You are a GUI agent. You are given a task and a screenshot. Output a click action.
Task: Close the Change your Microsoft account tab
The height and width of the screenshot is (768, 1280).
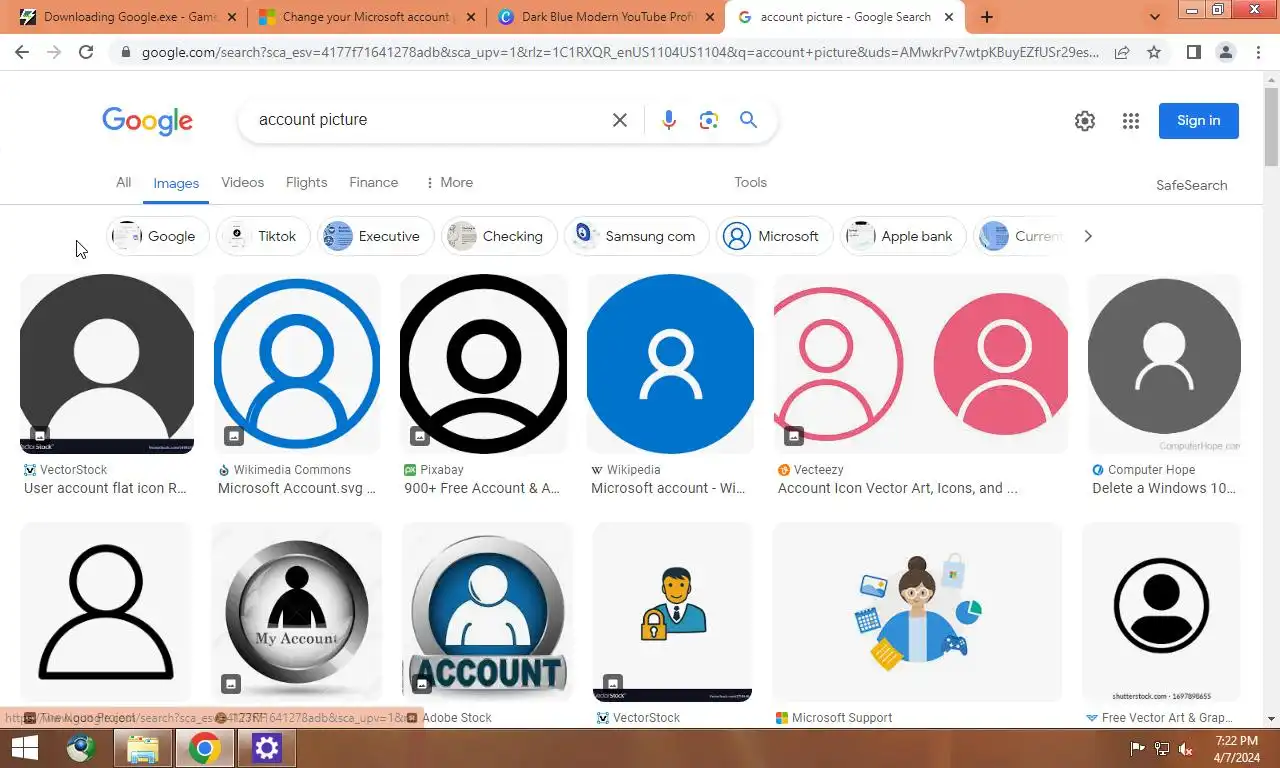coord(471,17)
